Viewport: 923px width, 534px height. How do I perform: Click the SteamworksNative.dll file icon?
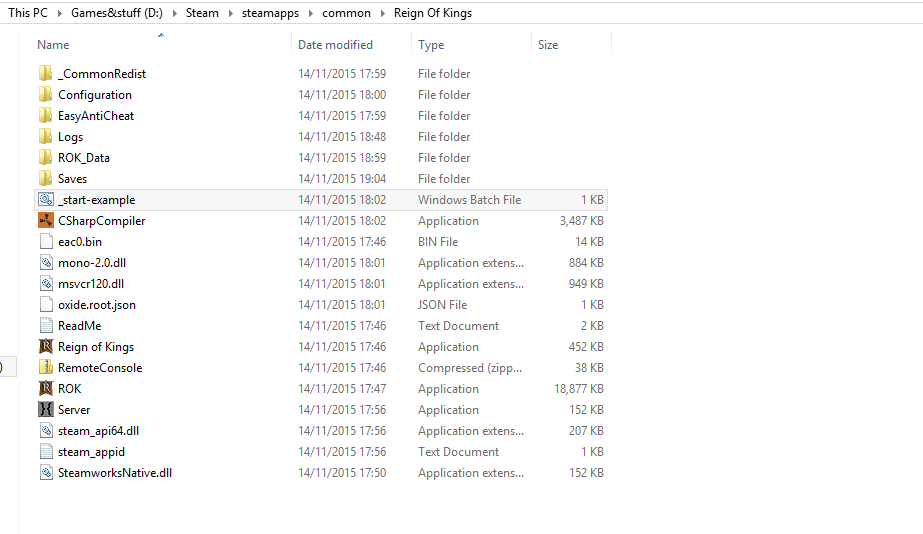click(x=46, y=473)
